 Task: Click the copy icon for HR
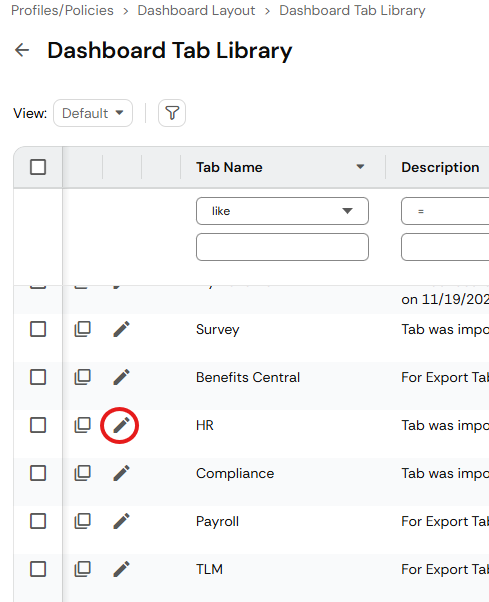(x=83, y=425)
